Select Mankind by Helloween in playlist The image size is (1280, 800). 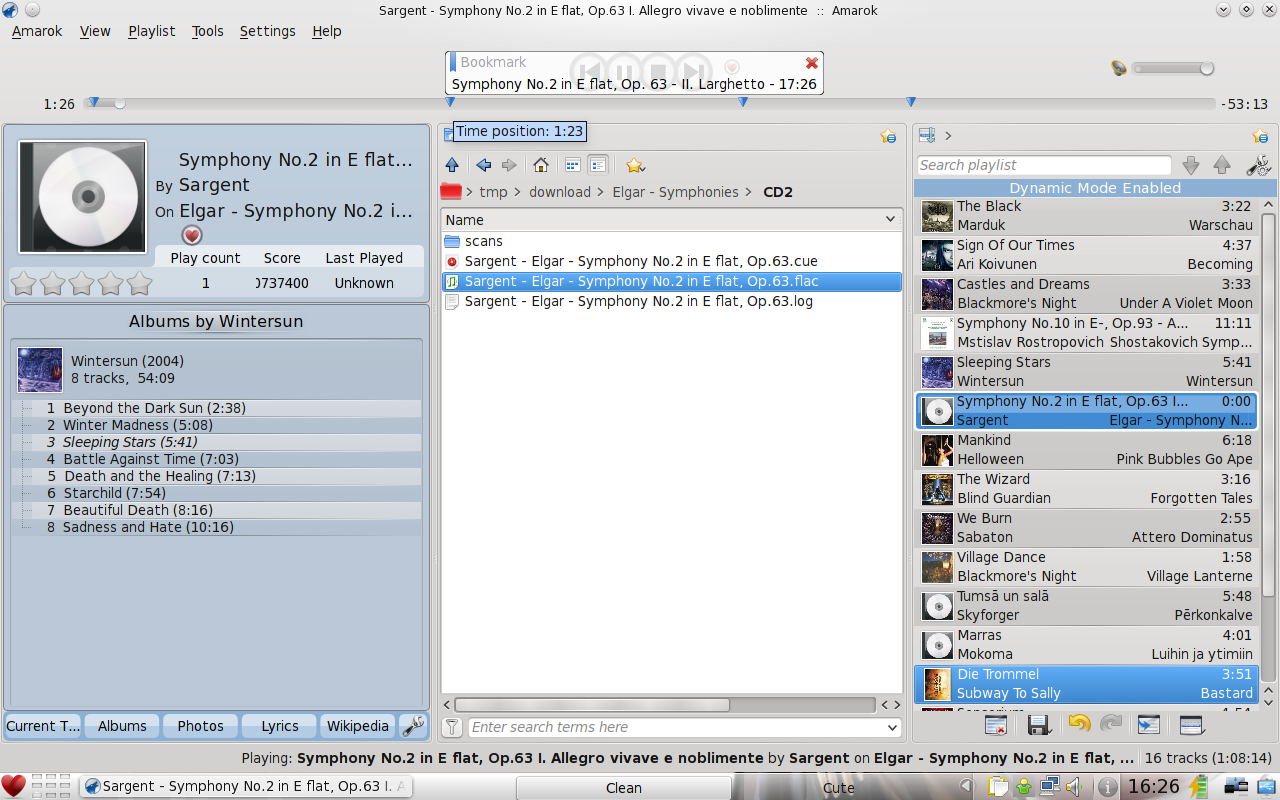tap(1087, 450)
